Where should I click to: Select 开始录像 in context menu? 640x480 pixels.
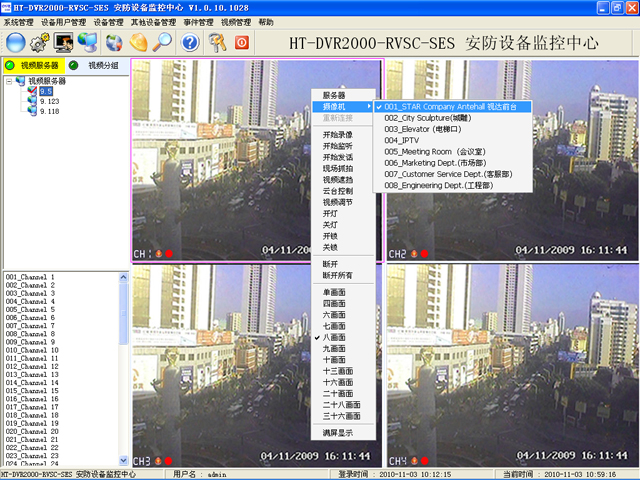(343, 135)
